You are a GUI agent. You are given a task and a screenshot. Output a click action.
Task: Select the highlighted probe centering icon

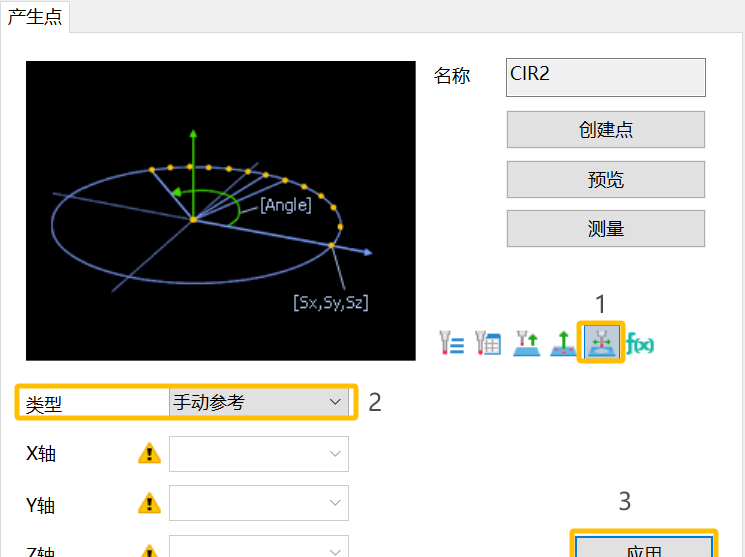tap(602, 343)
